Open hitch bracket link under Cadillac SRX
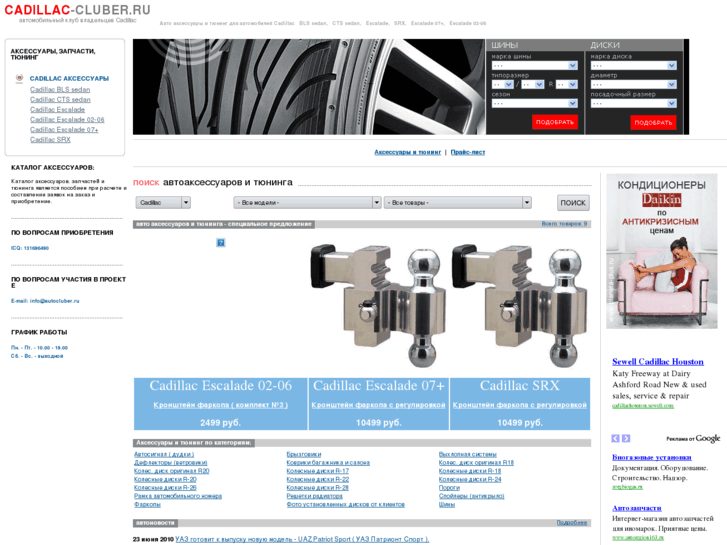The image size is (727, 545). pos(520,405)
